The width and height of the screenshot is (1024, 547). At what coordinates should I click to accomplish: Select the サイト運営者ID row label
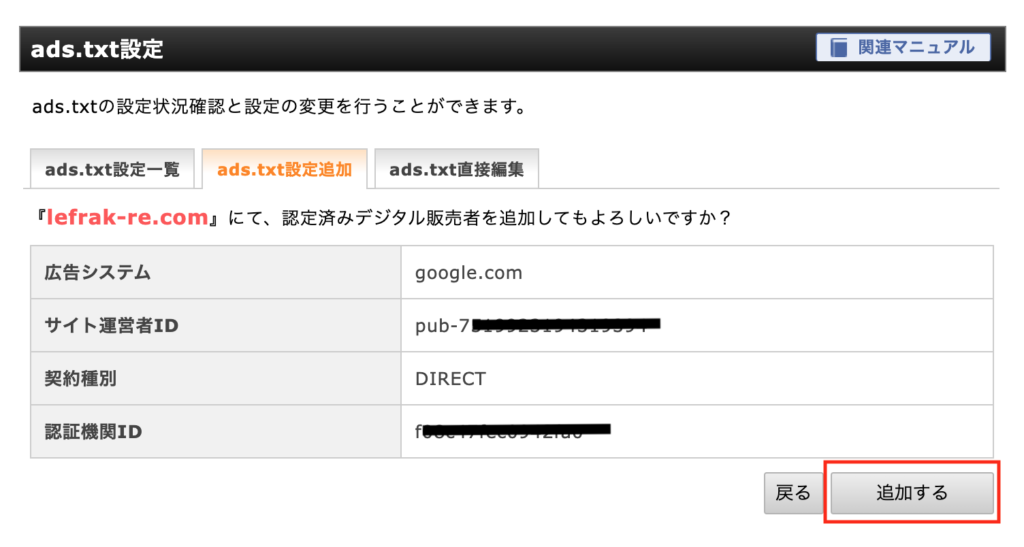216,326
